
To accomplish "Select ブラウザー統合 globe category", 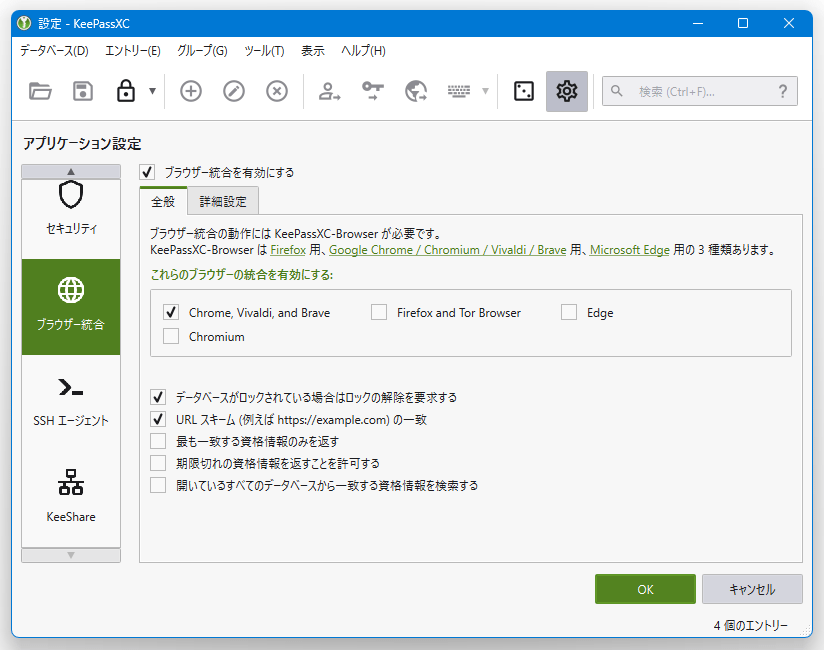I will tap(71, 307).
